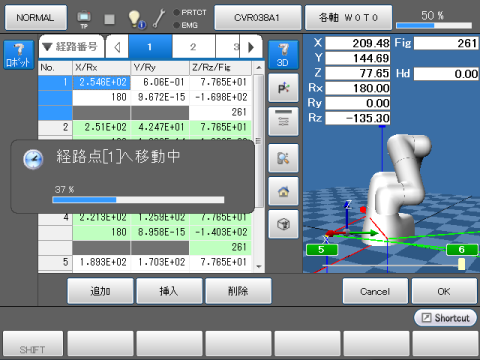The width and height of the screenshot is (480, 360).
Task: Click row number 2 in No. column
Action: (x=55, y=127)
